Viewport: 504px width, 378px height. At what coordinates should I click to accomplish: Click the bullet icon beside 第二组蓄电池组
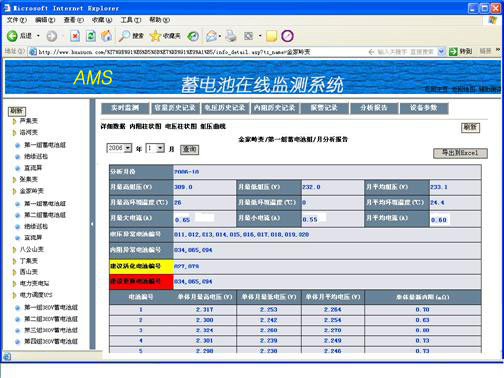(x=18, y=215)
